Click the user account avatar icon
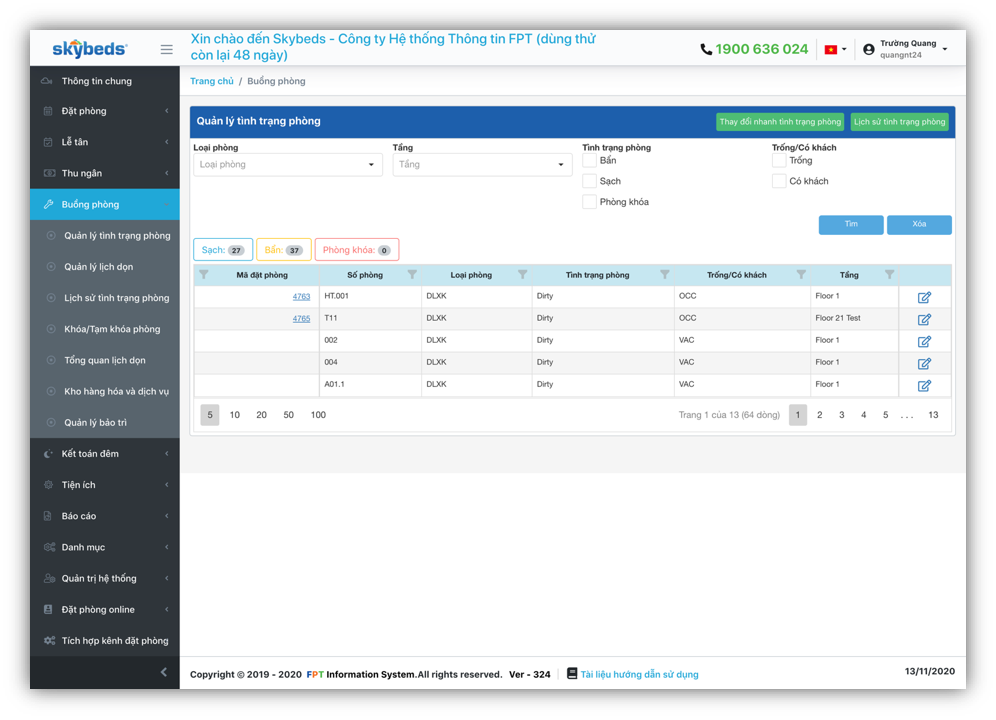The width and height of the screenshot is (996, 720). pyautogui.click(x=868, y=49)
